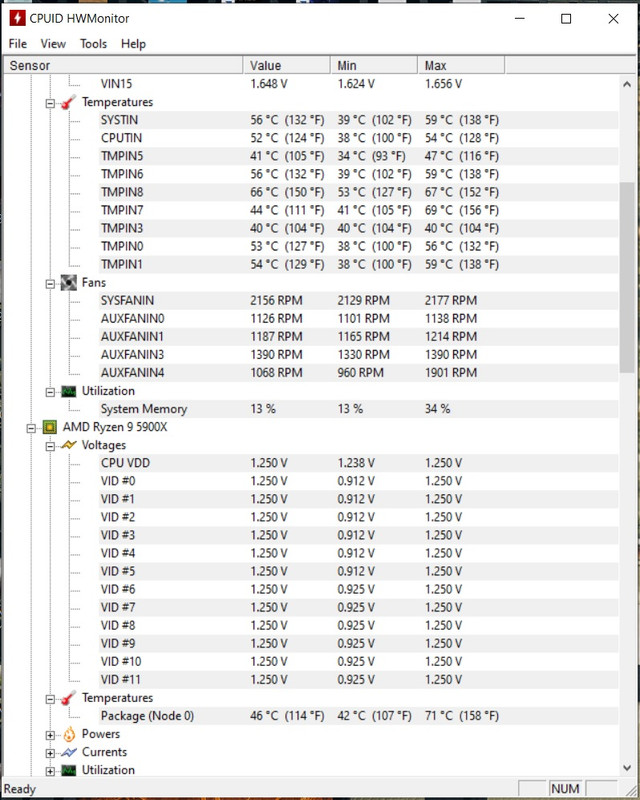
Task: Collapse the AMD Ryzen 9 5900X node
Action: tap(31, 428)
